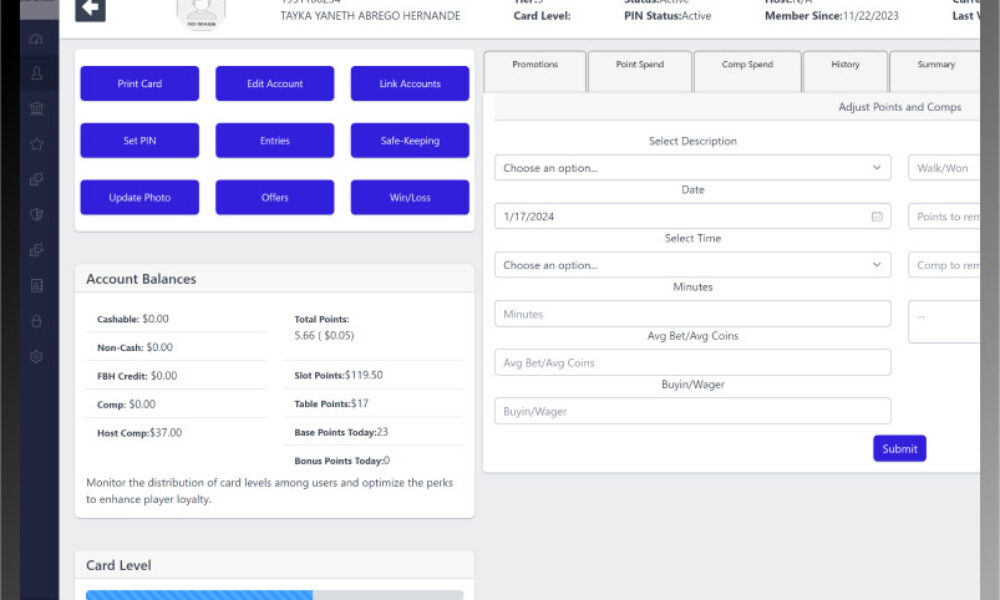Screen dimensions: 1000x600
Task: Open the Point Spend tab
Action: click(x=639, y=65)
